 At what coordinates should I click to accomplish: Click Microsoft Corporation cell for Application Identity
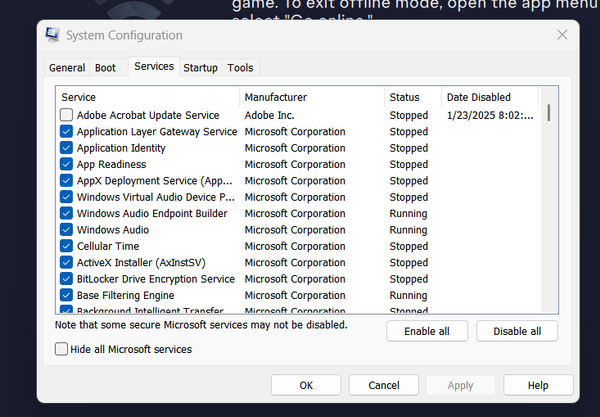tap(295, 148)
